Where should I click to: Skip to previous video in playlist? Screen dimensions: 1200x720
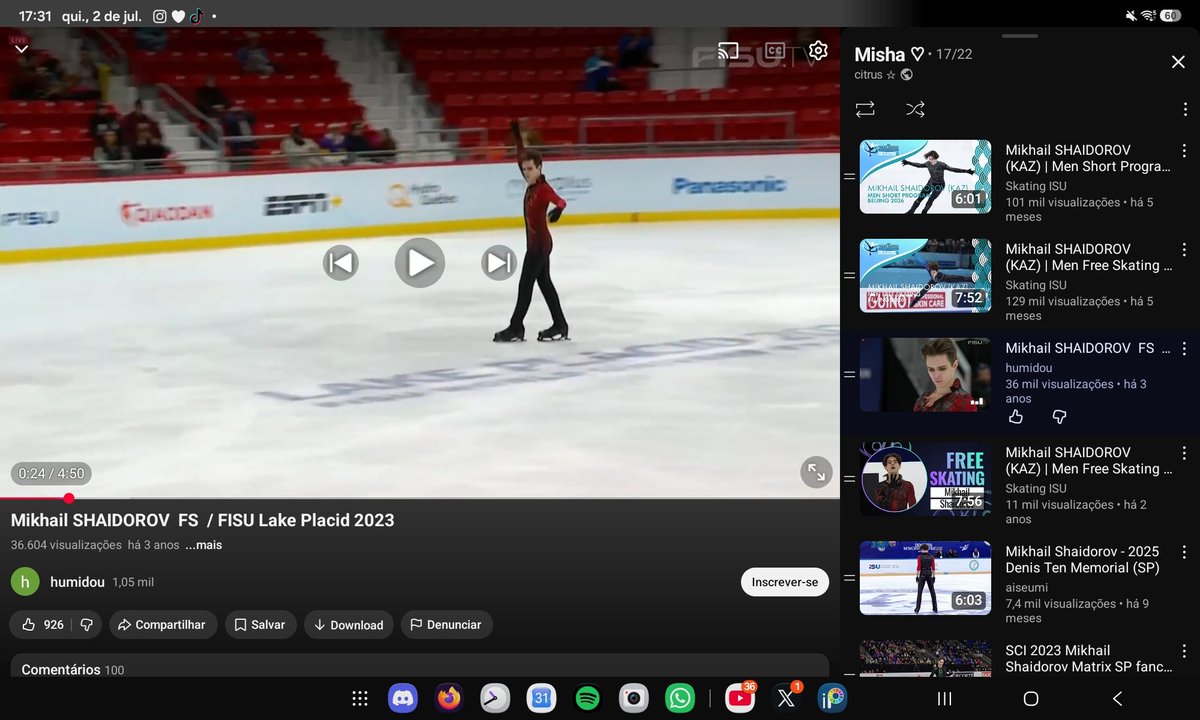click(x=340, y=263)
